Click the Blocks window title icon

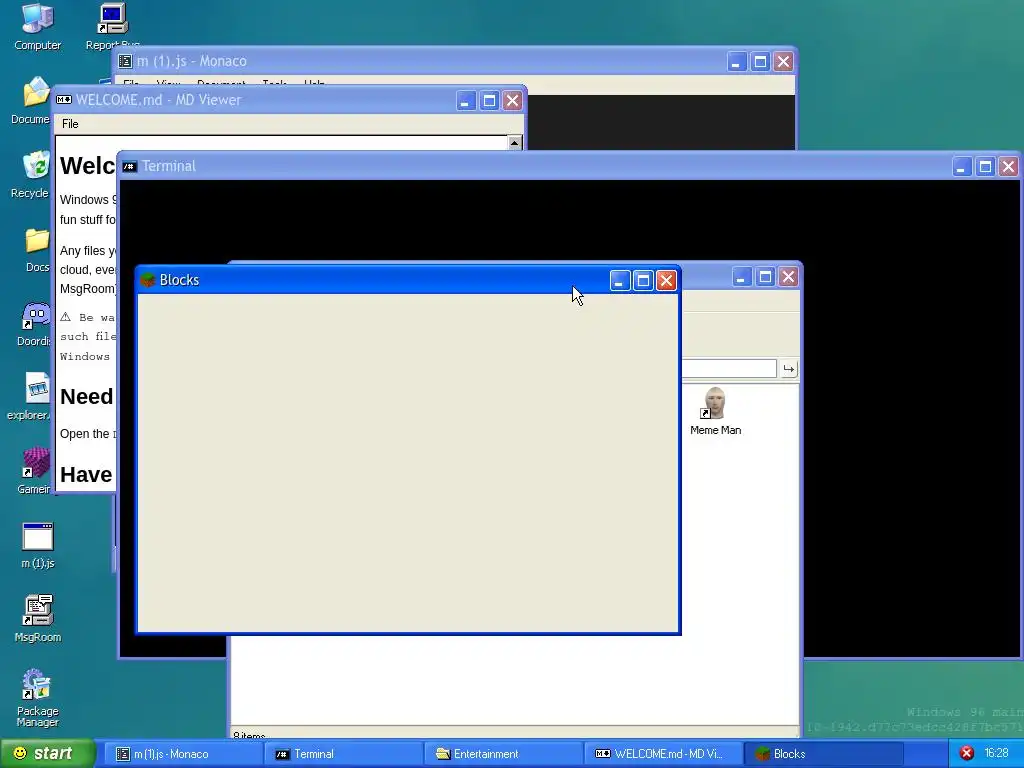pyautogui.click(x=148, y=280)
